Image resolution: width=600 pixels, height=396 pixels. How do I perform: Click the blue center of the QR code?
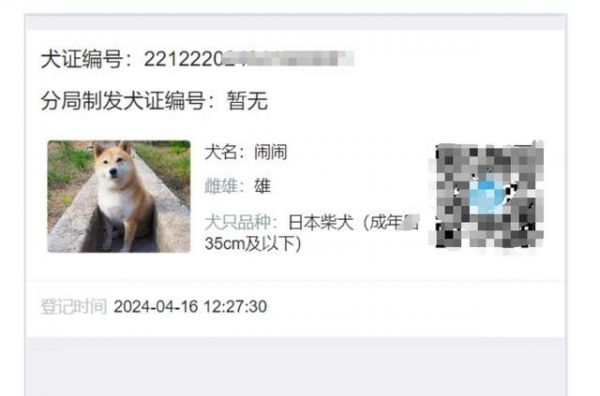coord(487,197)
